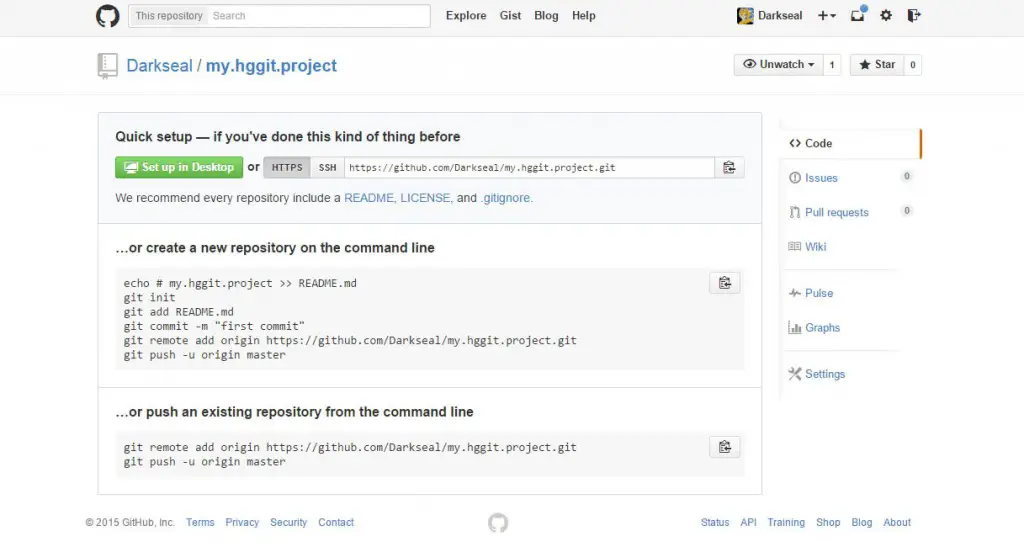The image size is (1024, 547).
Task: Click the Pull requests icon in sidebar
Action: pos(795,212)
